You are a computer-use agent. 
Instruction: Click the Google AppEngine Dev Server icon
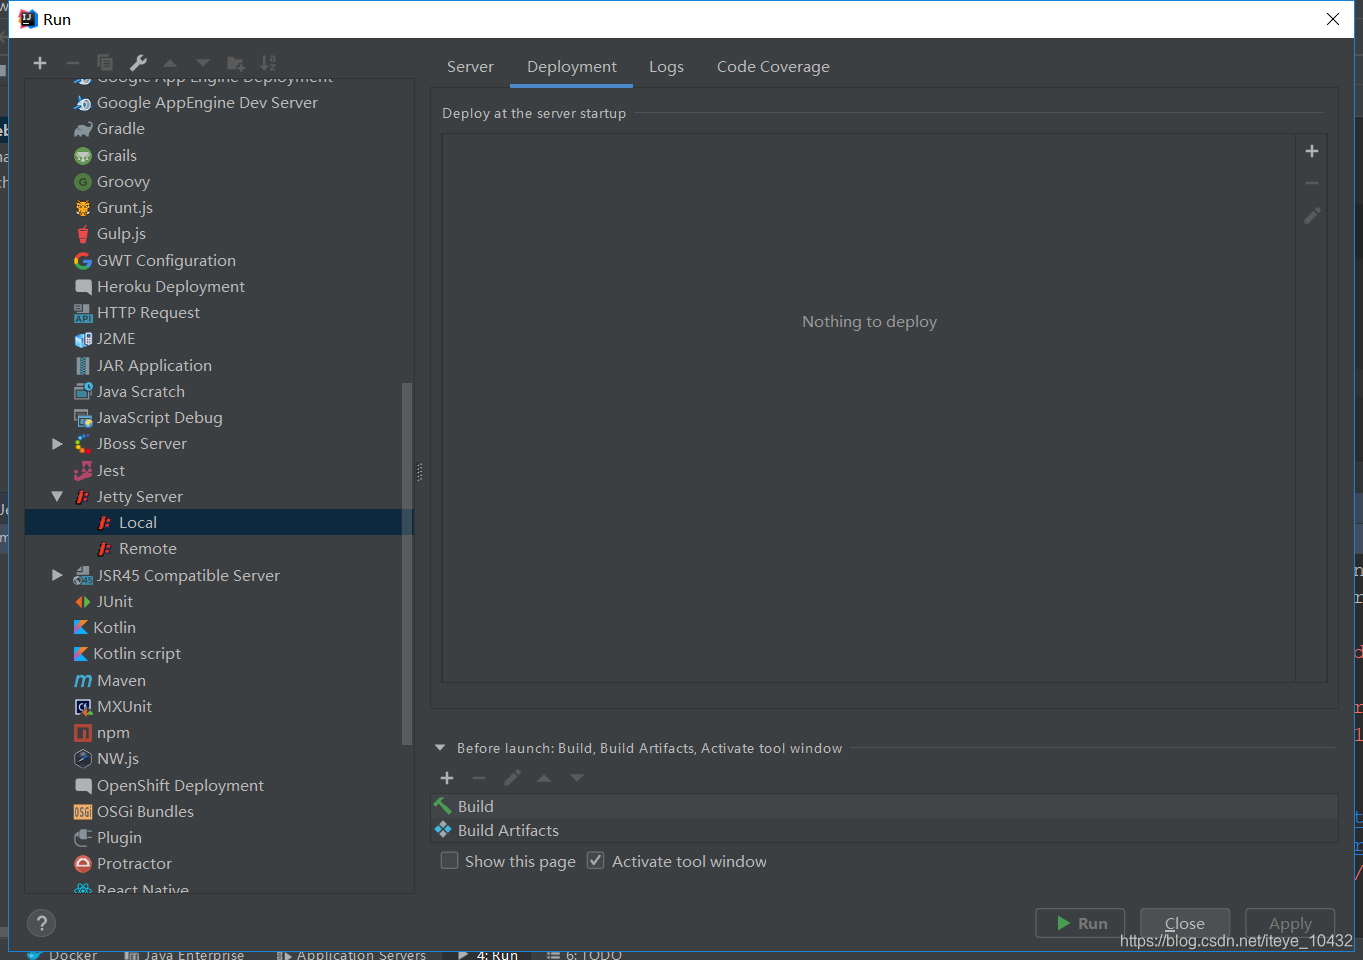point(83,103)
